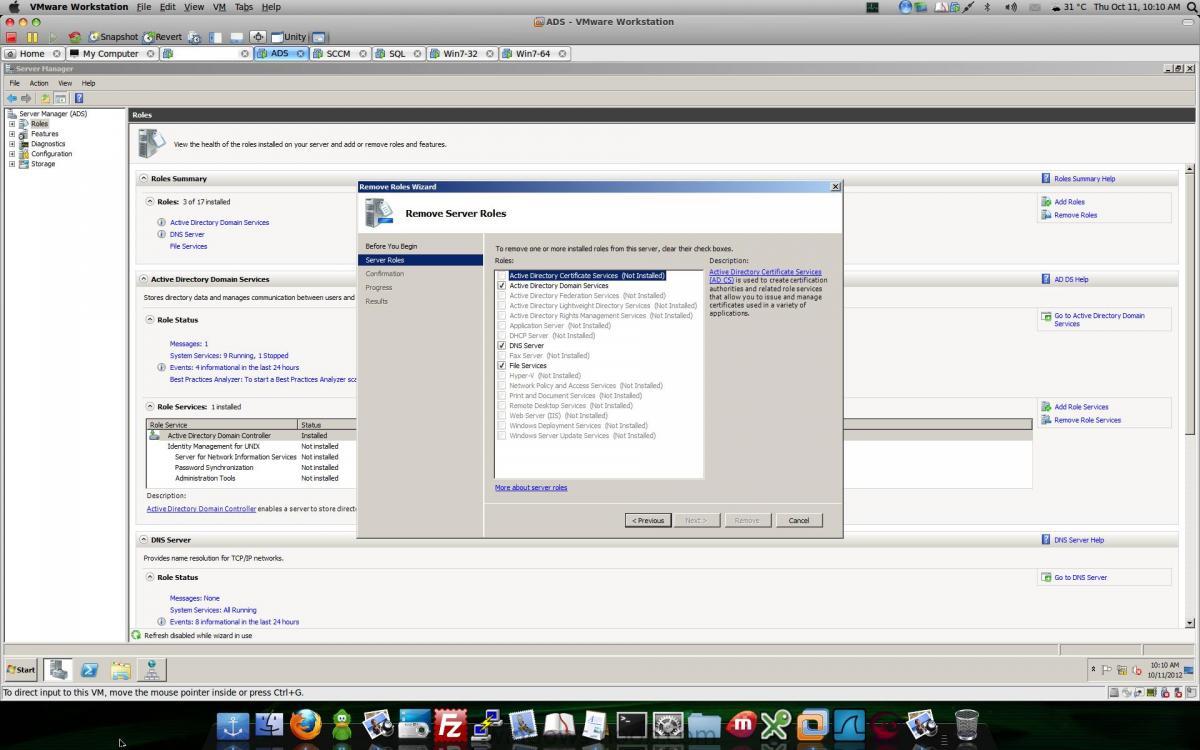Collapse the DNS Server section
Screen dimensions: 1200x750
[143, 540]
